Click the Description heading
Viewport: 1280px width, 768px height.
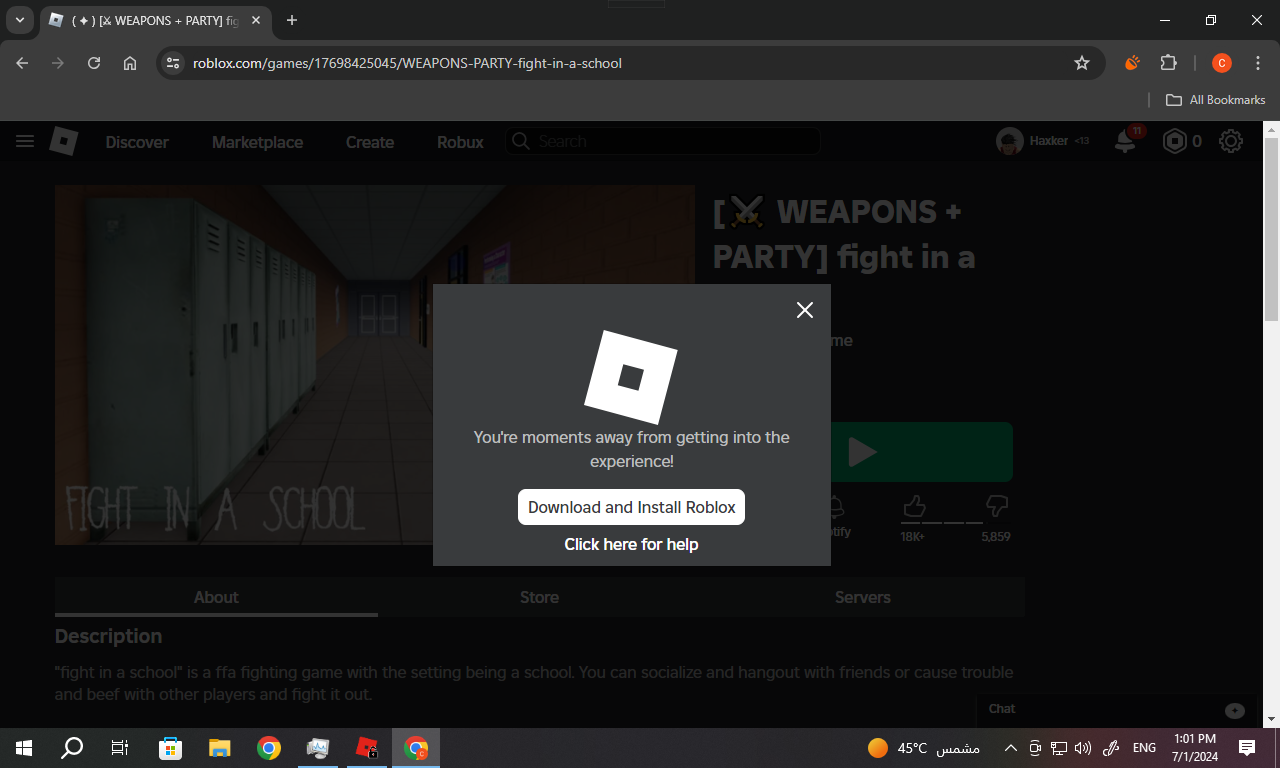tap(108, 636)
